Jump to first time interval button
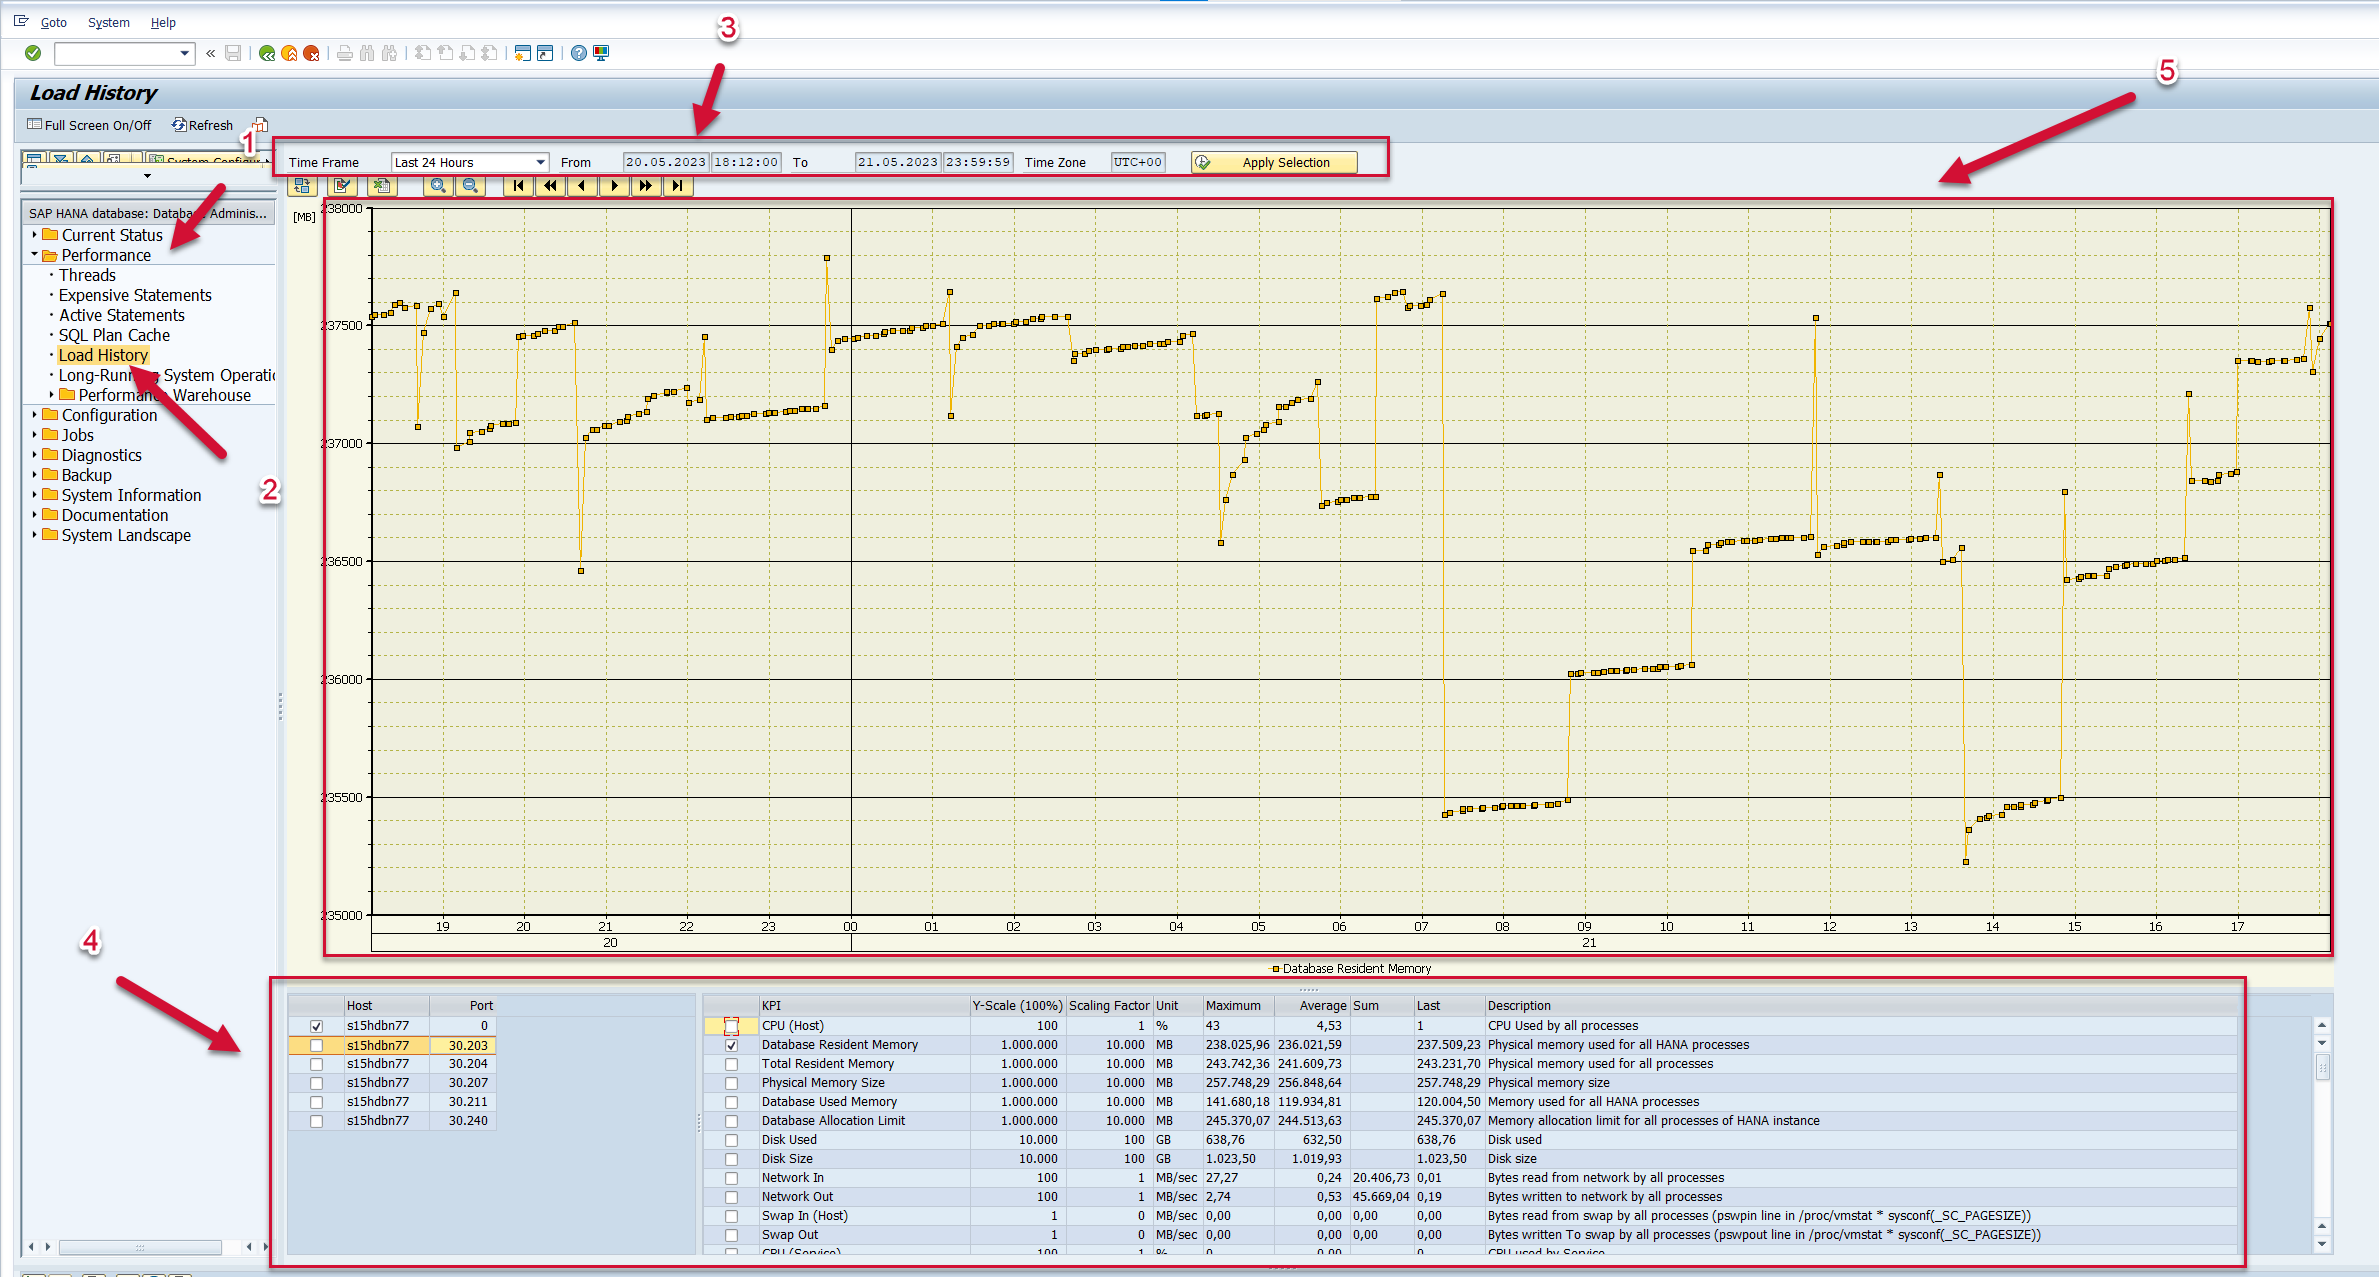Image resolution: width=2379 pixels, height=1277 pixels. pyautogui.click(x=518, y=186)
